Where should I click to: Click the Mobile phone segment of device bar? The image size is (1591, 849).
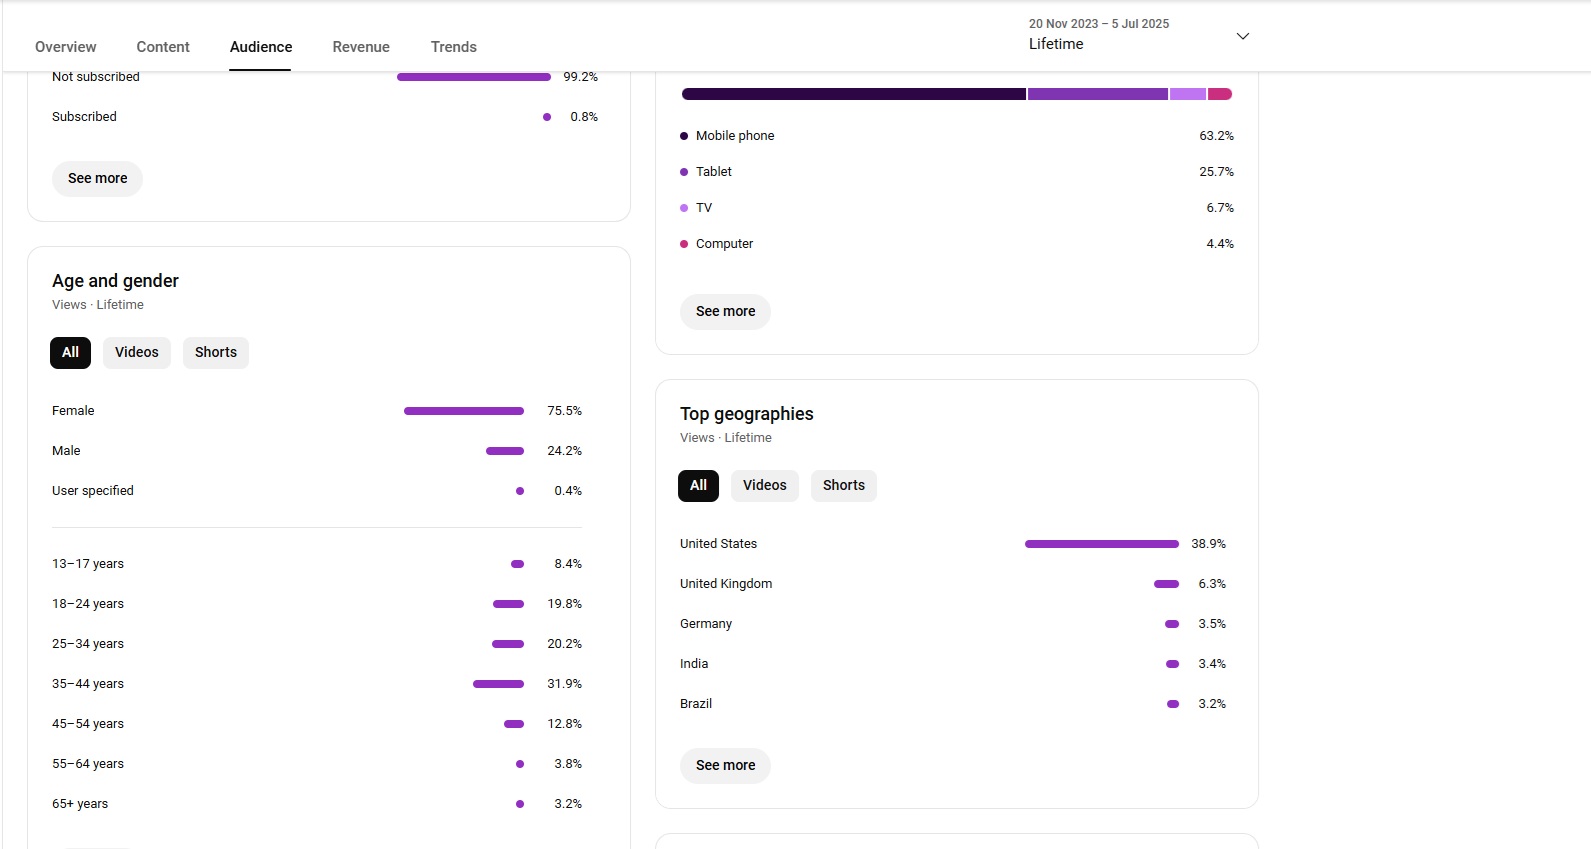click(854, 94)
